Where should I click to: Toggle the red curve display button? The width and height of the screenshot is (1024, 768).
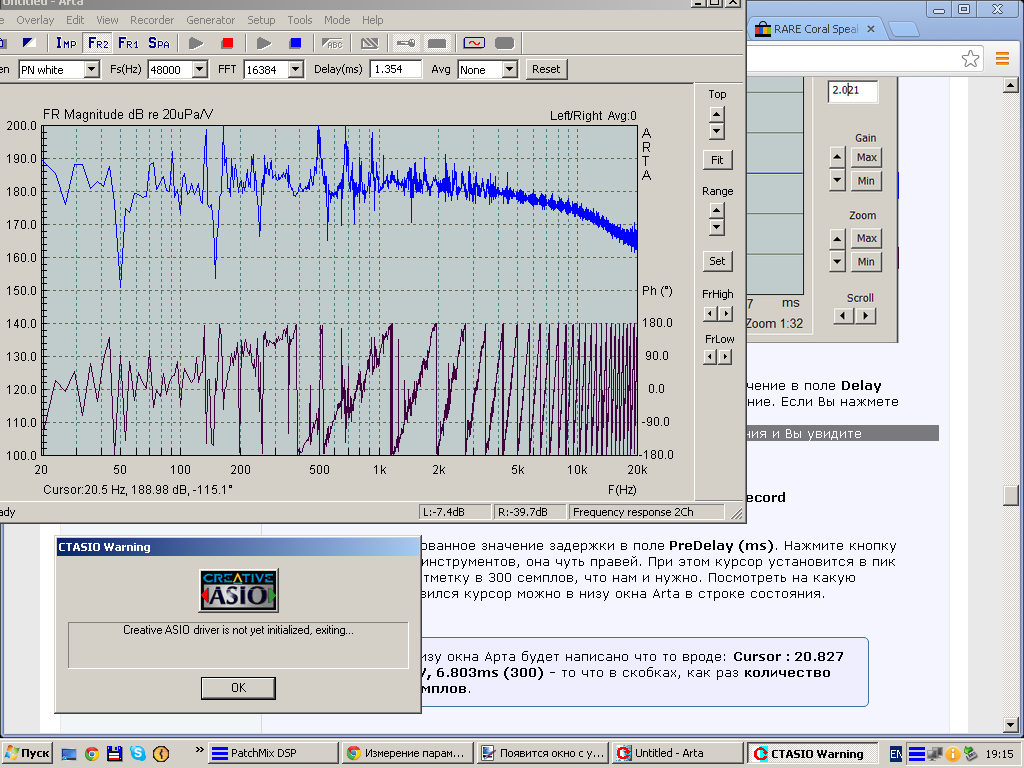[x=472, y=43]
